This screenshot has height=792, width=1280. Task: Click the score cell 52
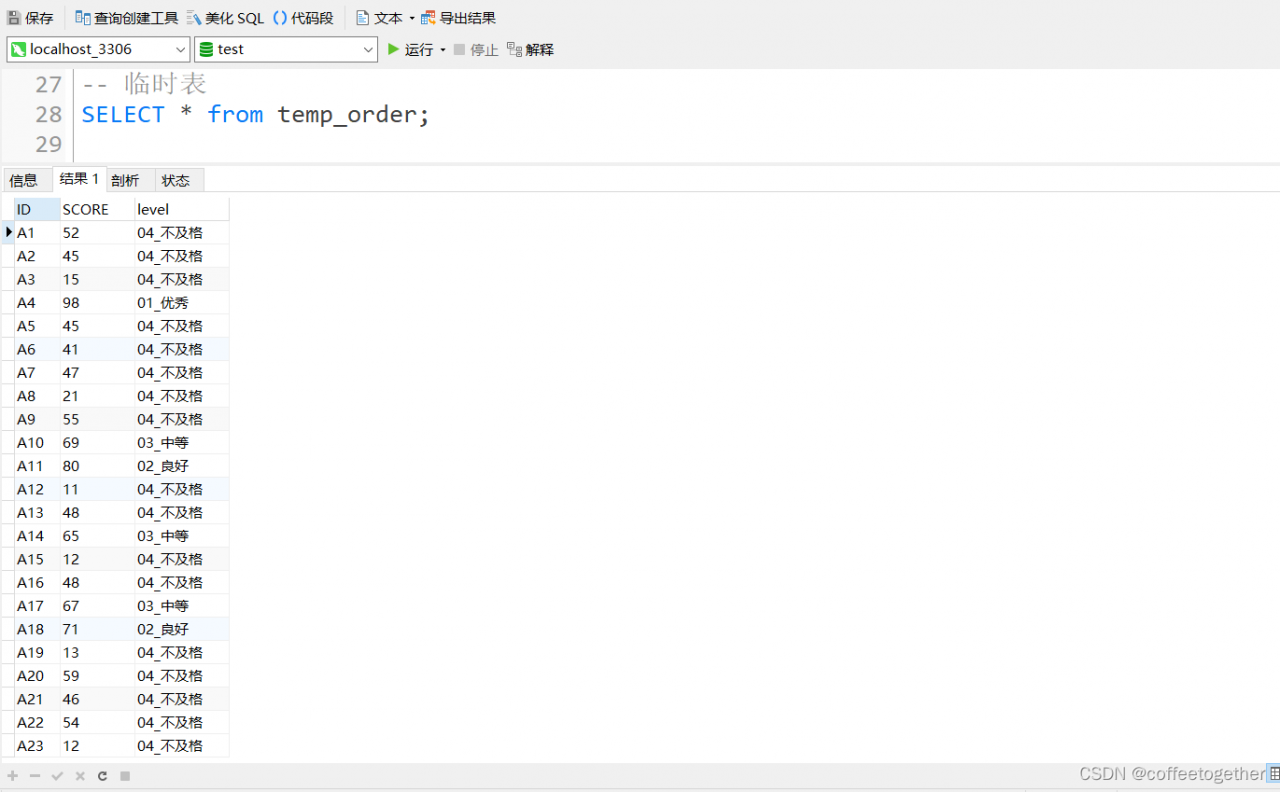click(97, 232)
